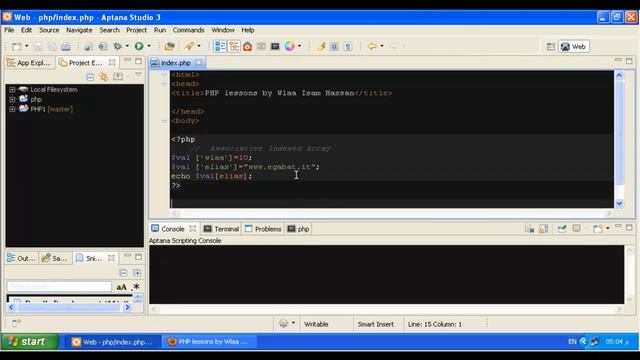Open the Window menu

click(223, 30)
